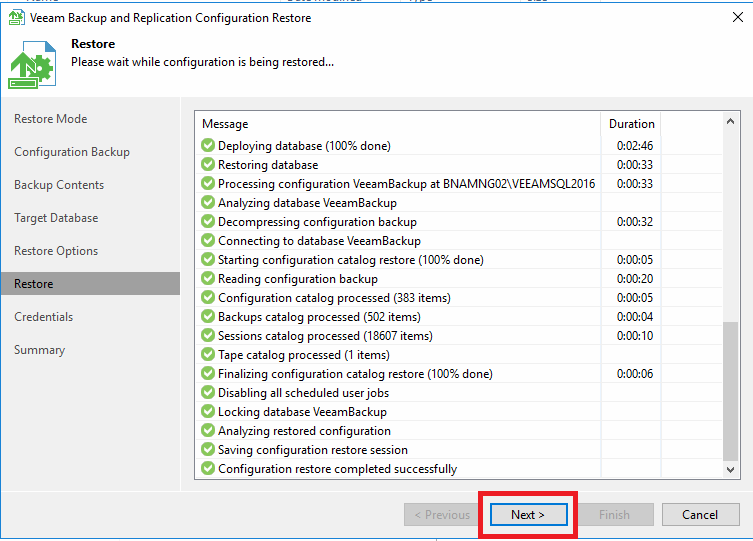Click the large Restore wizard header icon
The width and height of the screenshot is (753, 541).
pyautogui.click(x=32, y=64)
